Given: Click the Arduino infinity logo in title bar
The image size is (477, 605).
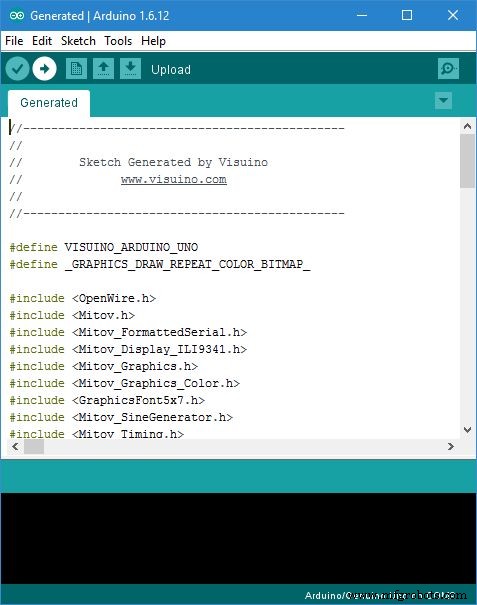Looking at the screenshot, I should click(17, 15).
